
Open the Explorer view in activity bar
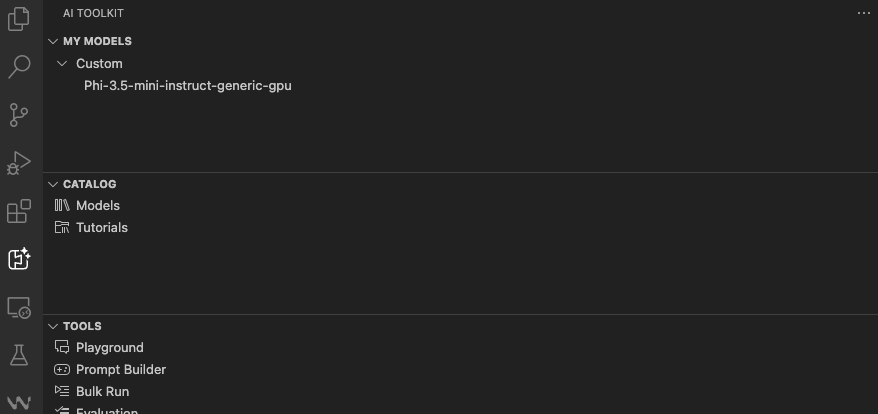click(18, 18)
